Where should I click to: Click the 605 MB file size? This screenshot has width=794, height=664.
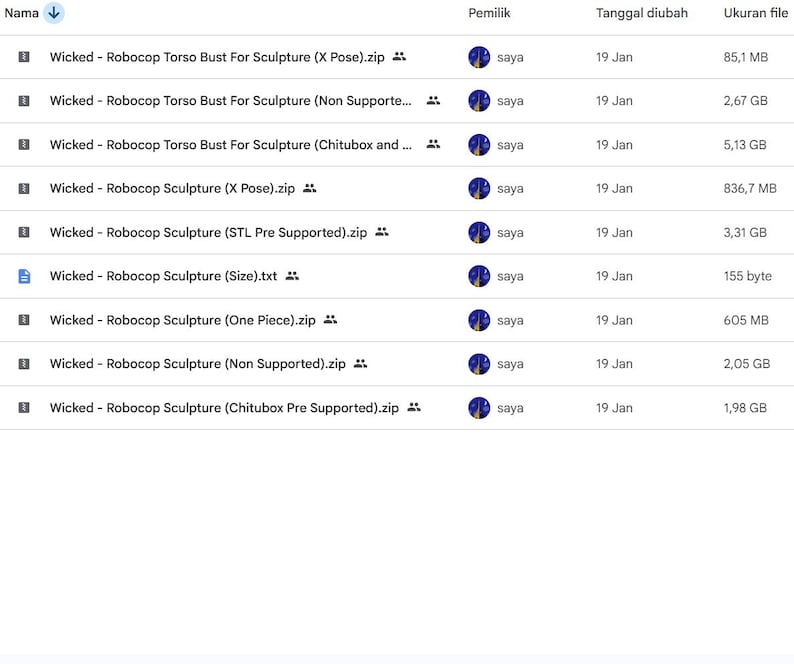click(746, 320)
